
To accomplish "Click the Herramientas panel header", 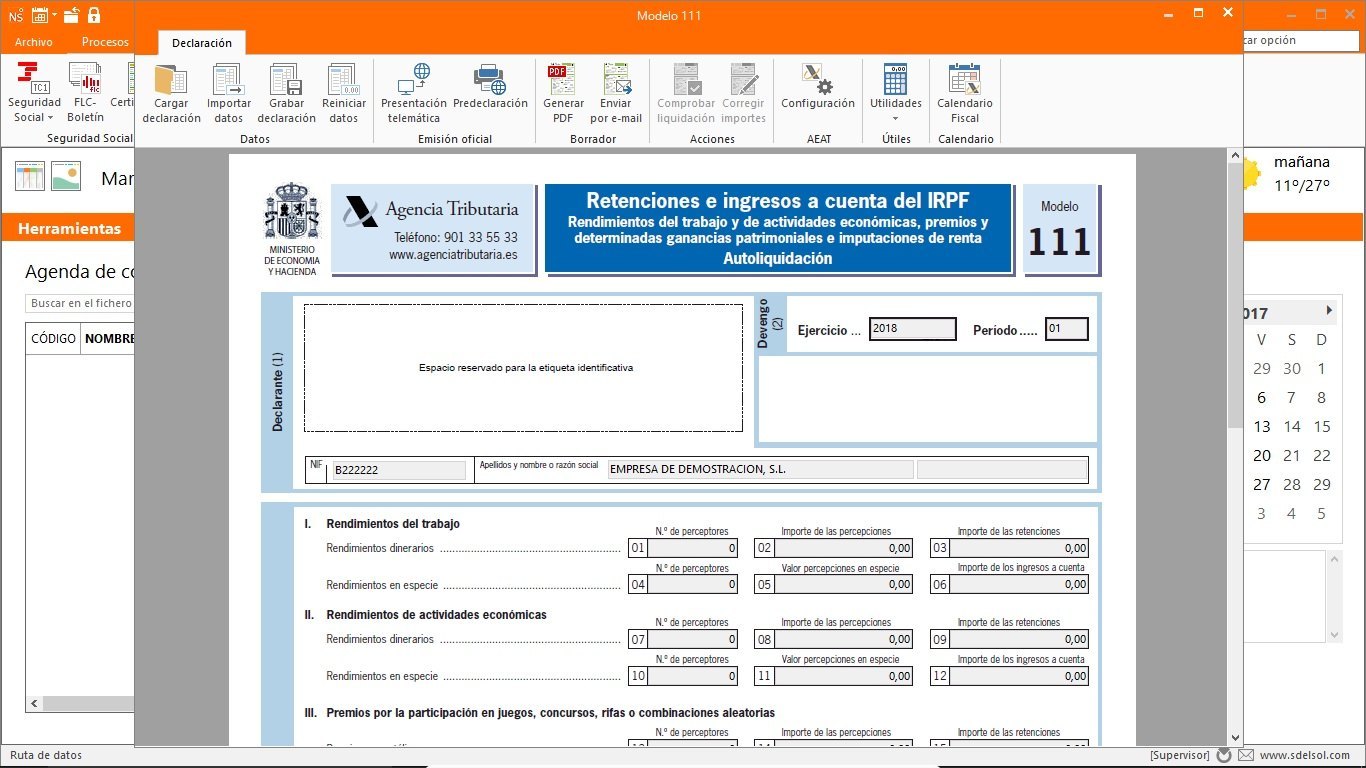I will [69, 228].
